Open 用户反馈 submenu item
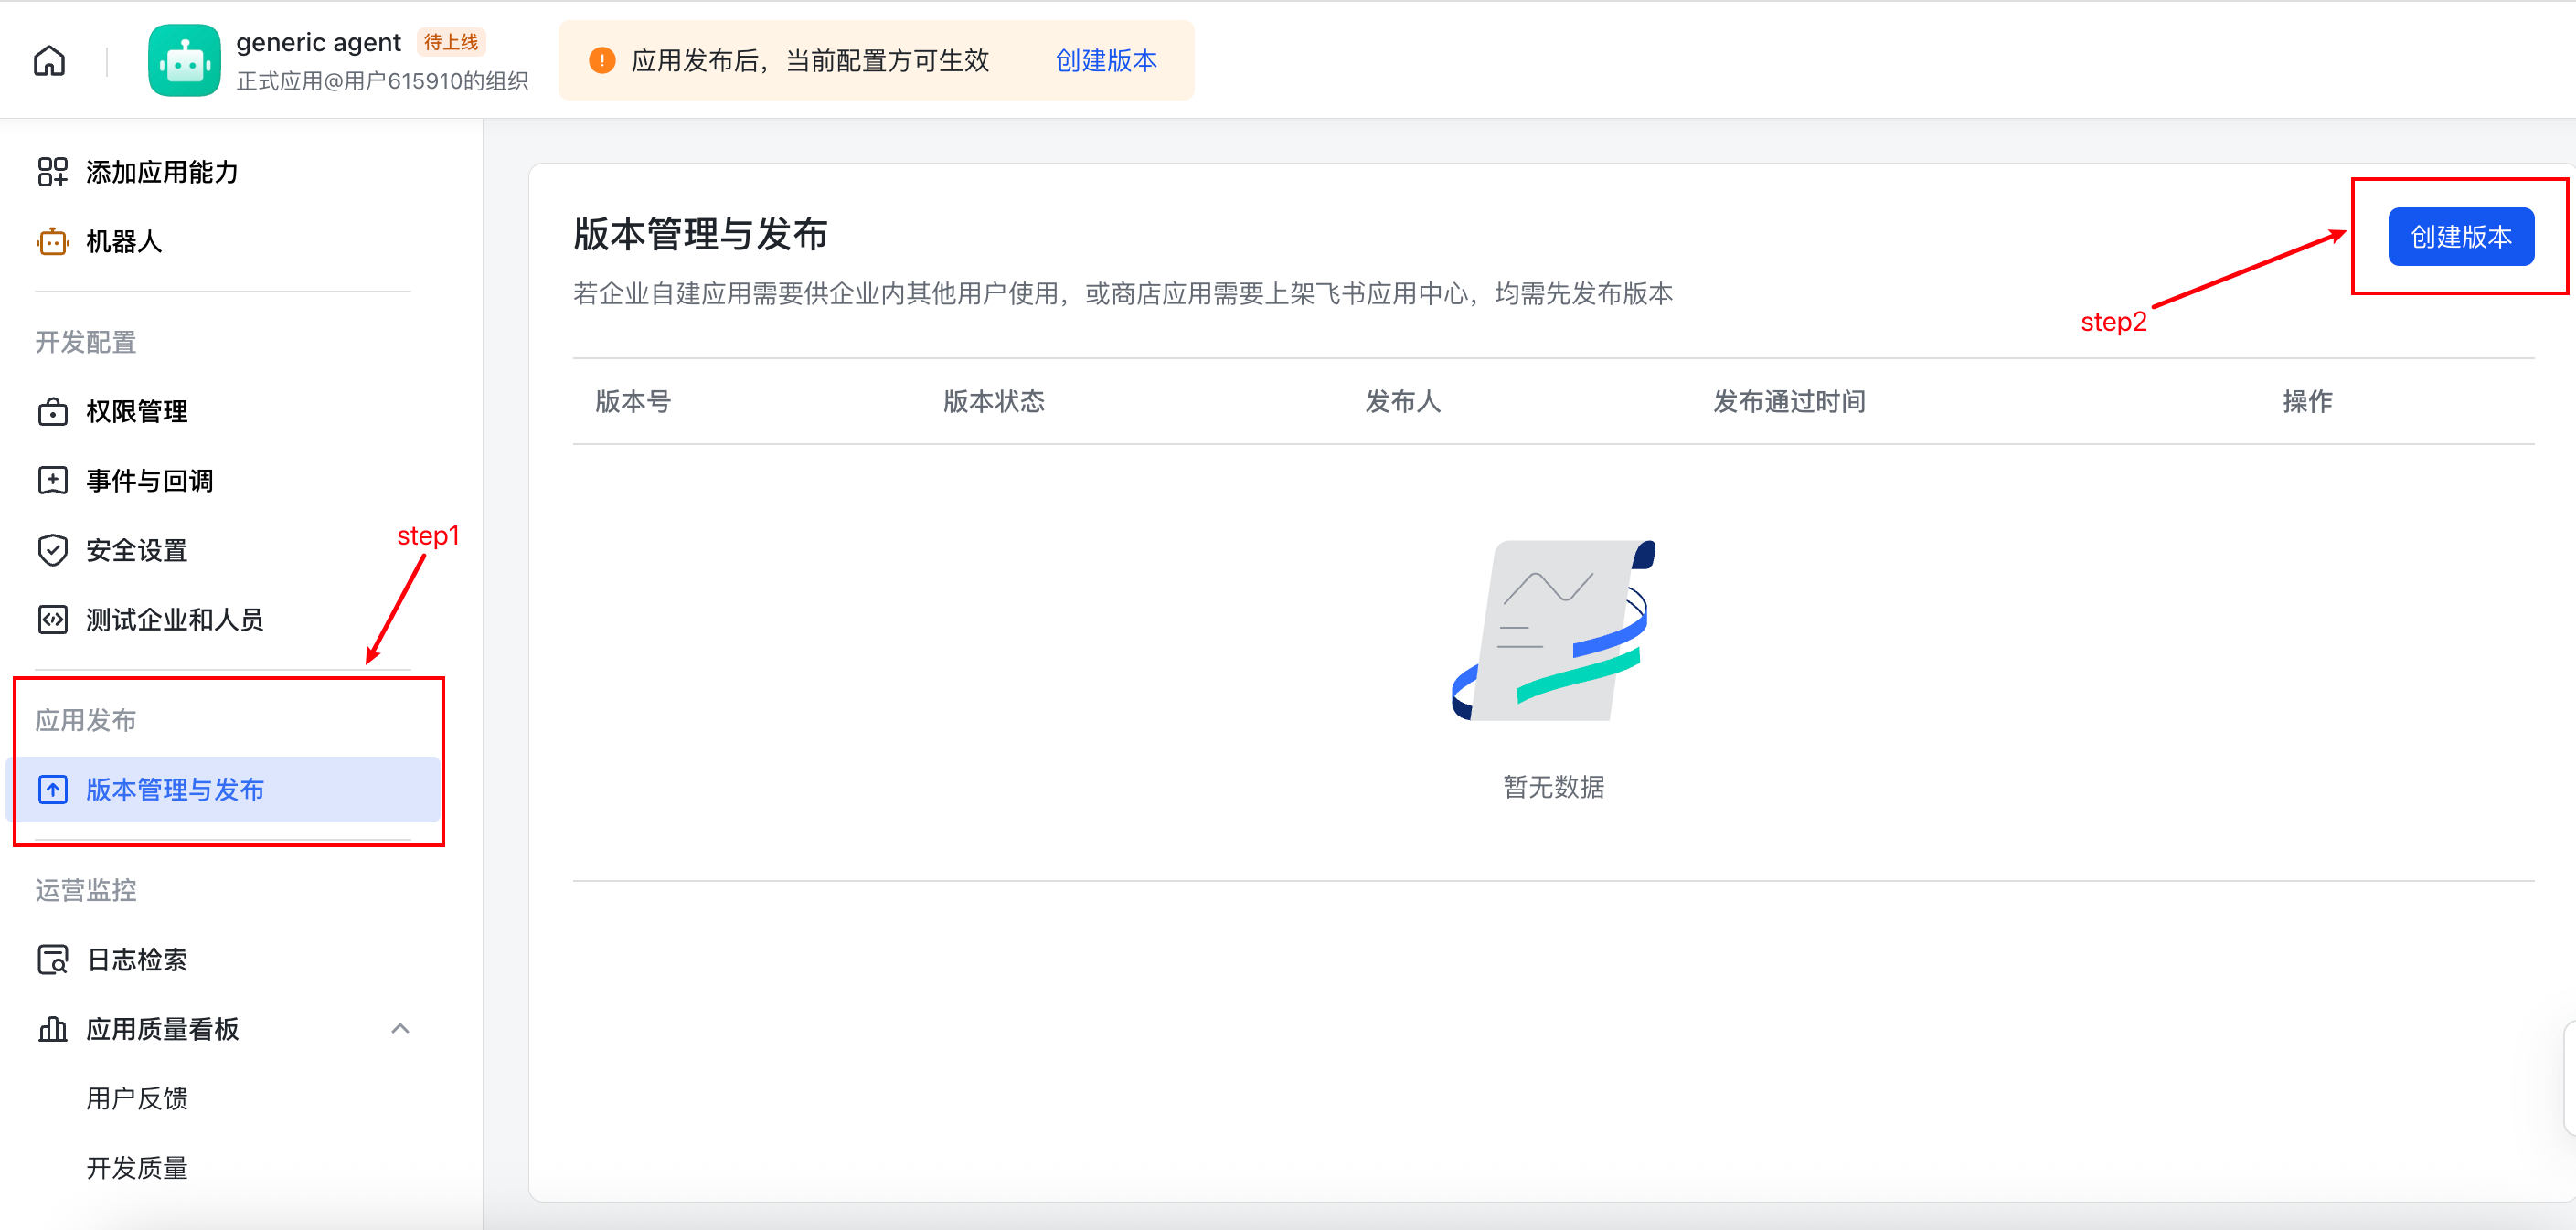Viewport: 2576px width, 1230px height. pos(137,1099)
